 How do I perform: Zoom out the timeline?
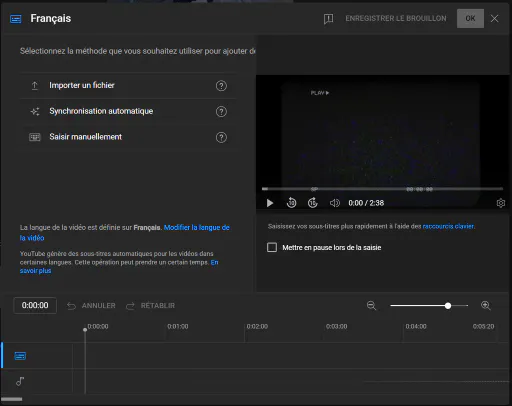click(371, 305)
